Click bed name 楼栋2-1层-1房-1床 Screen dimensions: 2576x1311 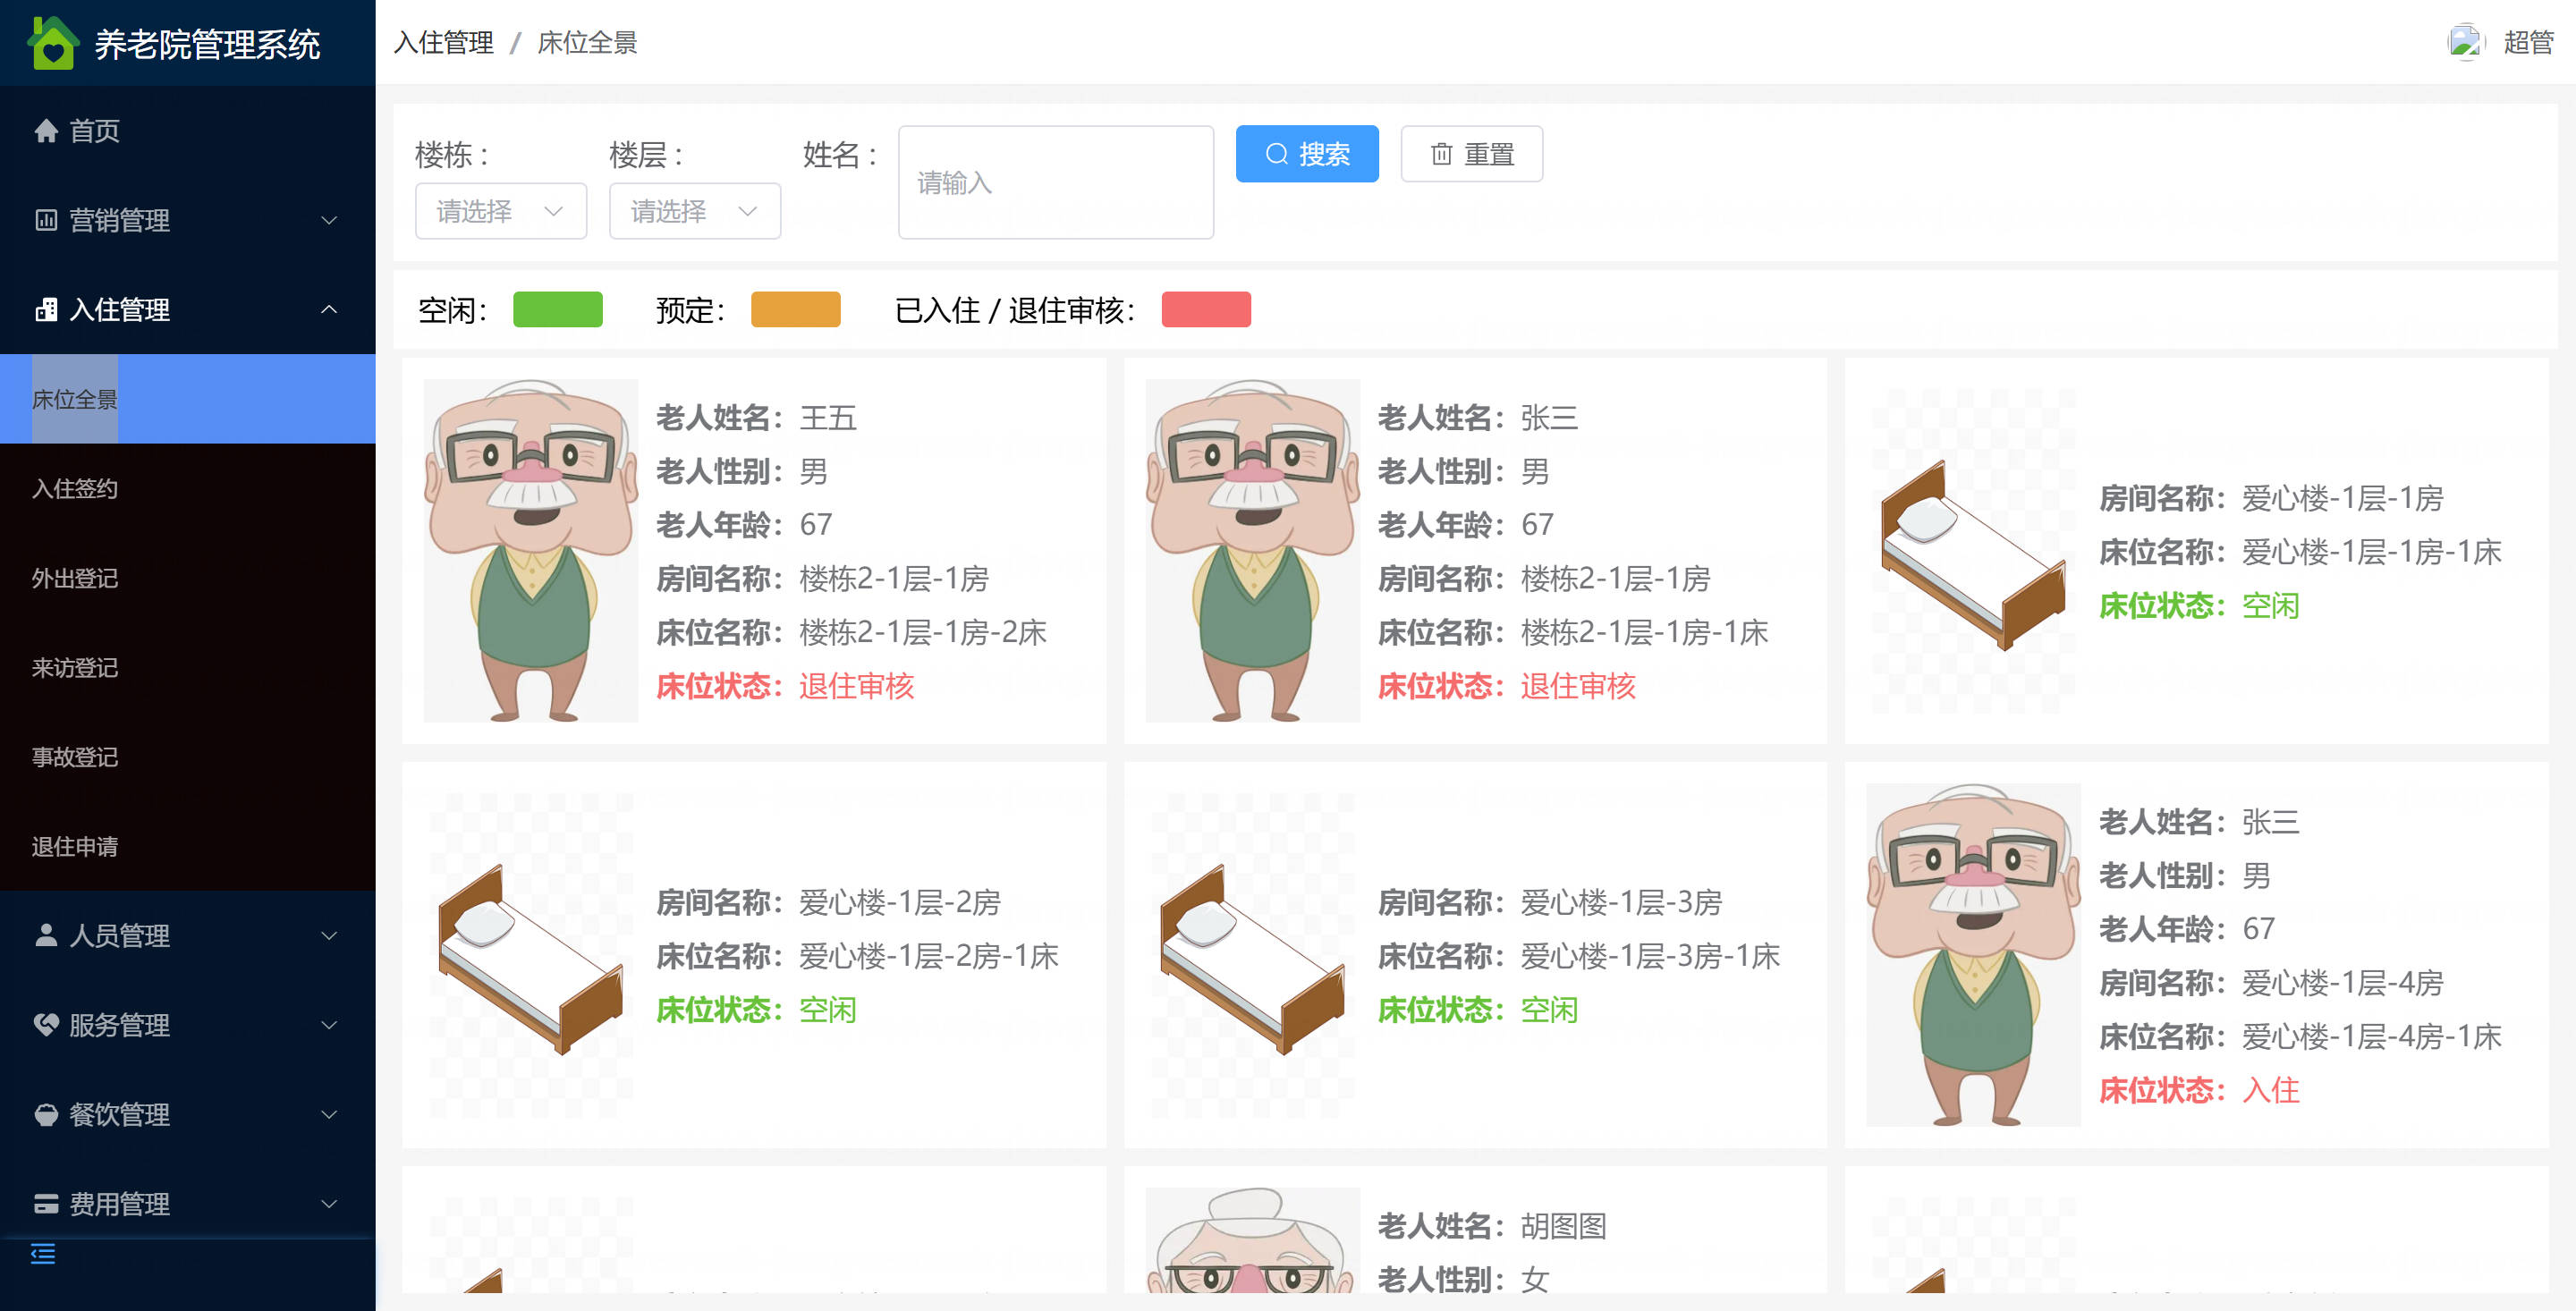click(1645, 632)
